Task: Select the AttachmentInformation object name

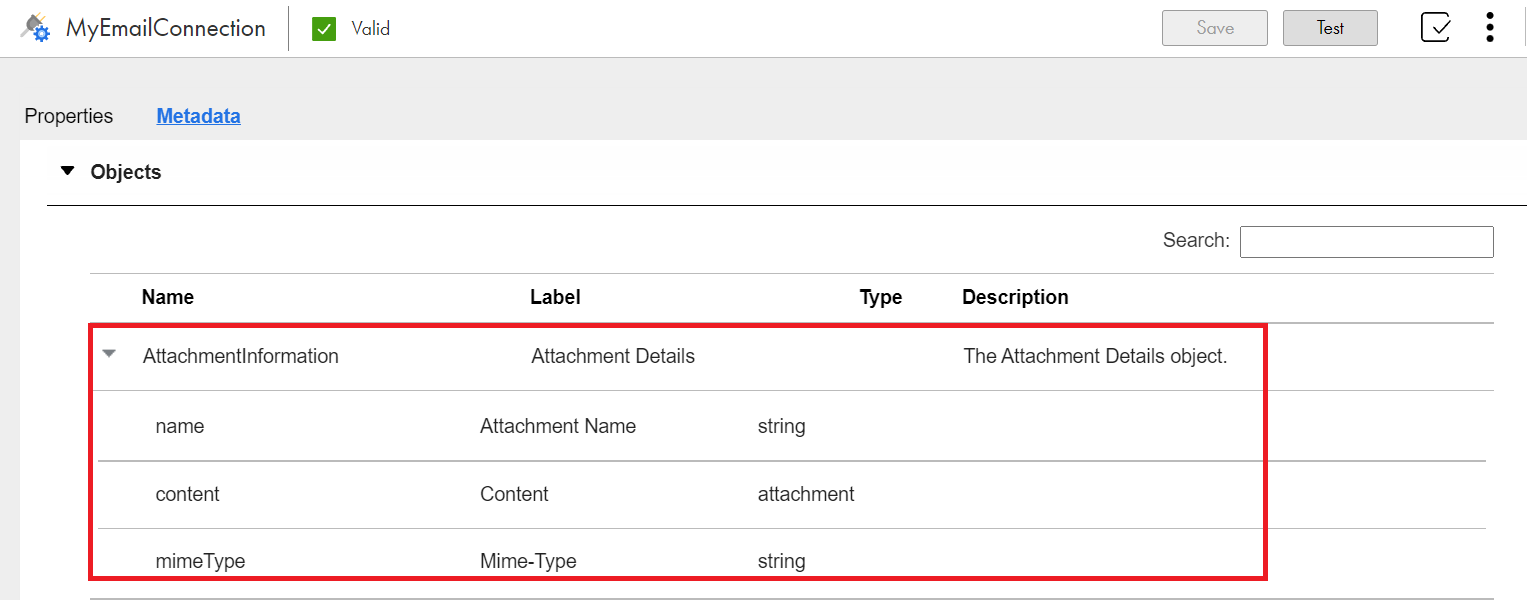Action: coord(241,356)
